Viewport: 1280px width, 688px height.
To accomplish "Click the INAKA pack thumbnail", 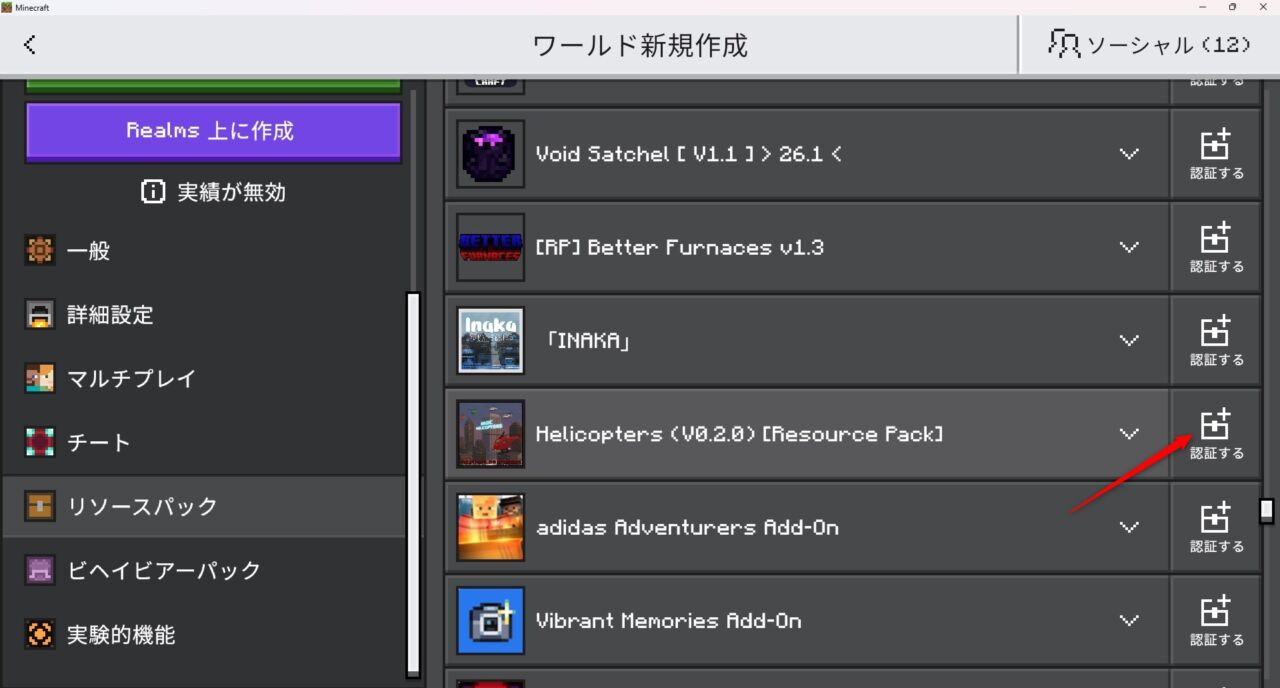I will coord(491,340).
